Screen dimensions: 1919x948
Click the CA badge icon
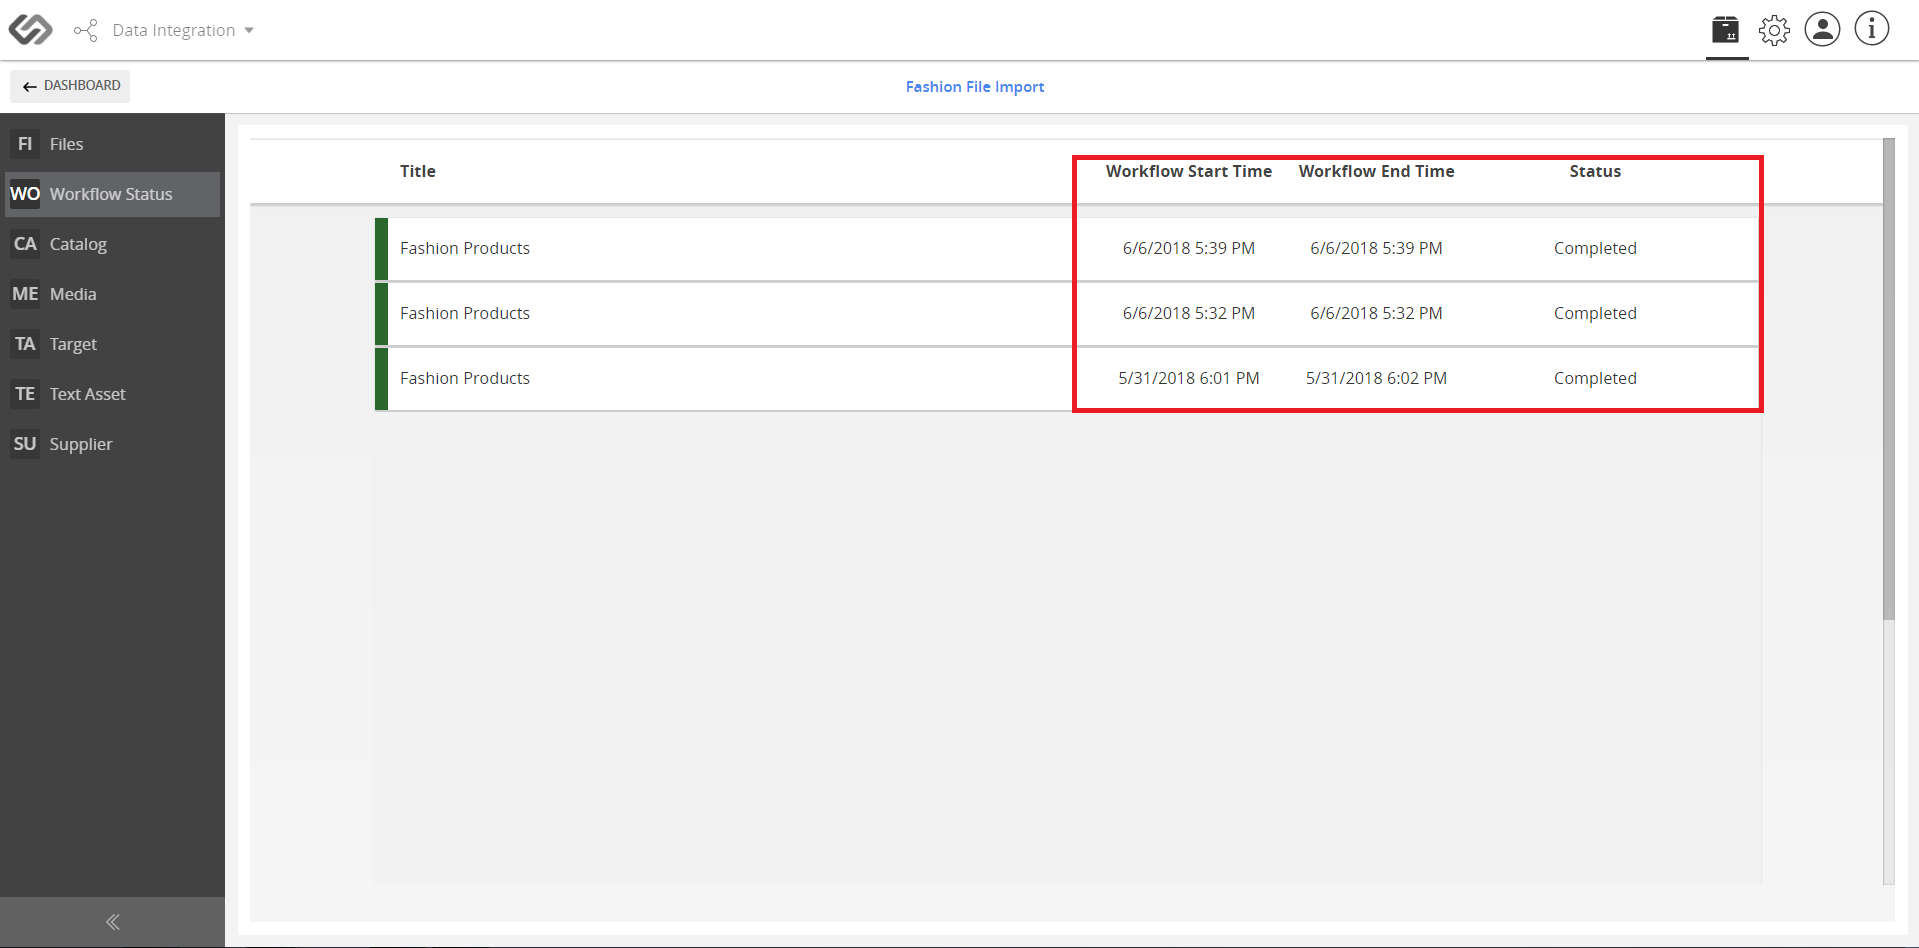coord(25,244)
